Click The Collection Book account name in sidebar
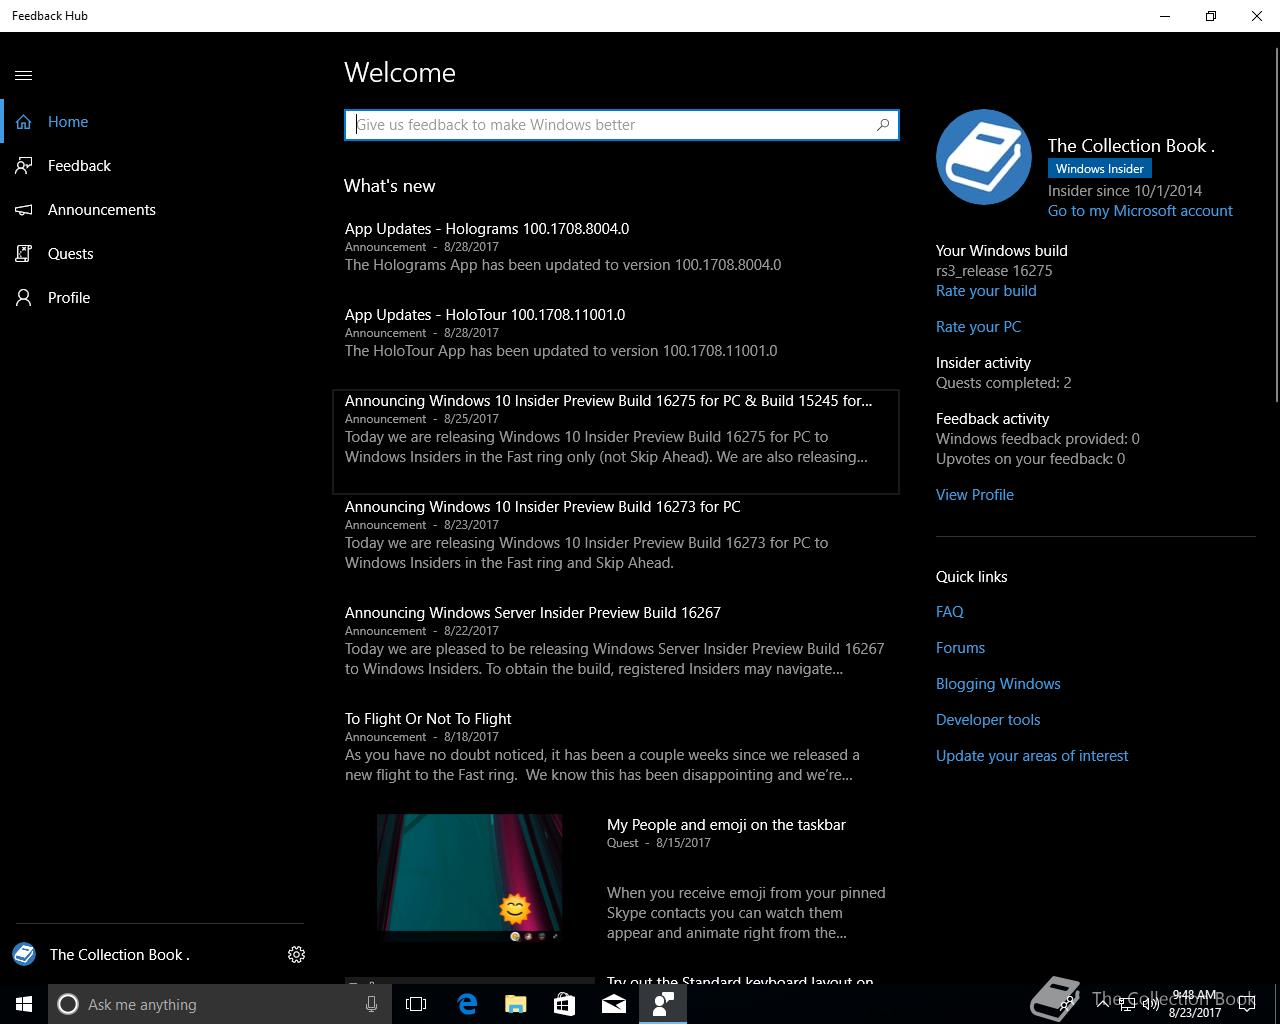This screenshot has height=1024, width=1280. click(120, 955)
